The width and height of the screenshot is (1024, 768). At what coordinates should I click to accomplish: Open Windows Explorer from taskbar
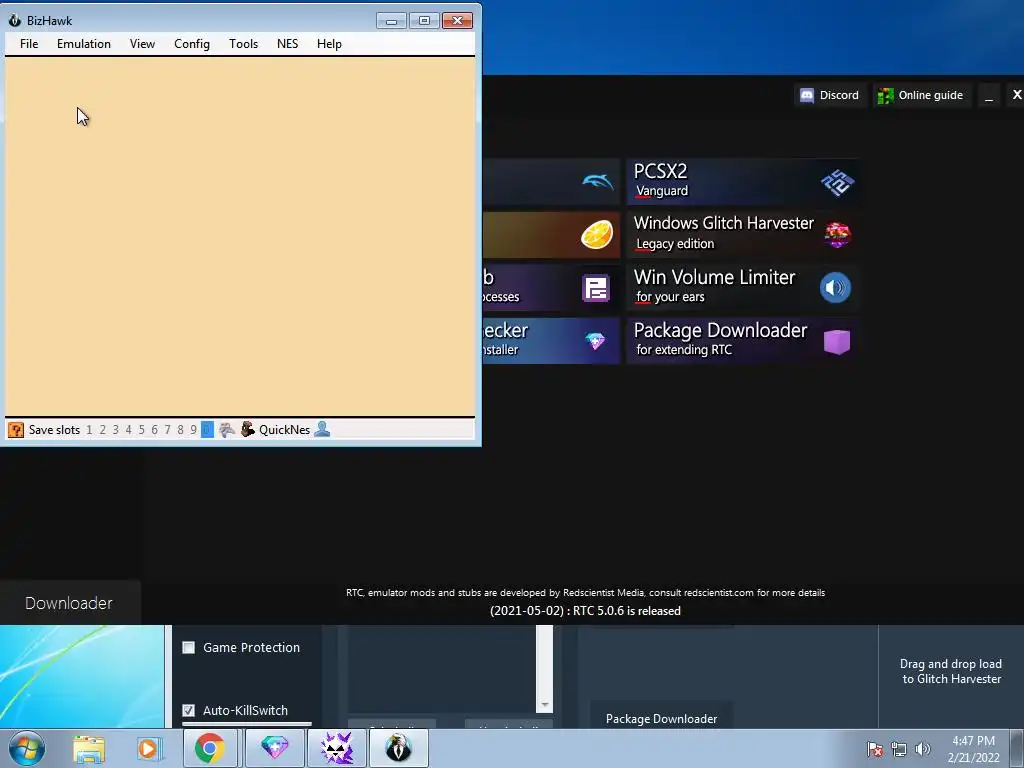pos(89,748)
